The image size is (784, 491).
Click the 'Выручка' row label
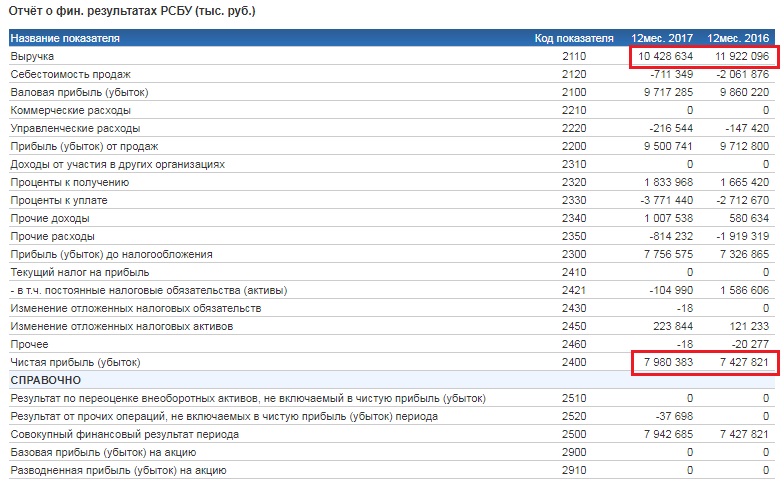32,57
